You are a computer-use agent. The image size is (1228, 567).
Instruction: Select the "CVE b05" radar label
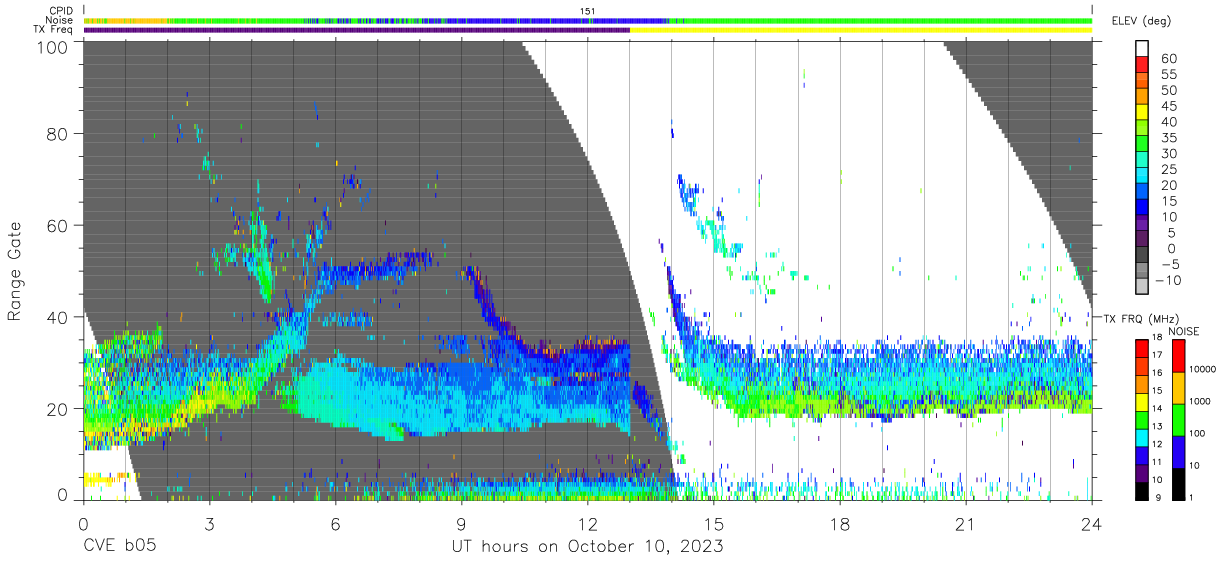click(119, 547)
